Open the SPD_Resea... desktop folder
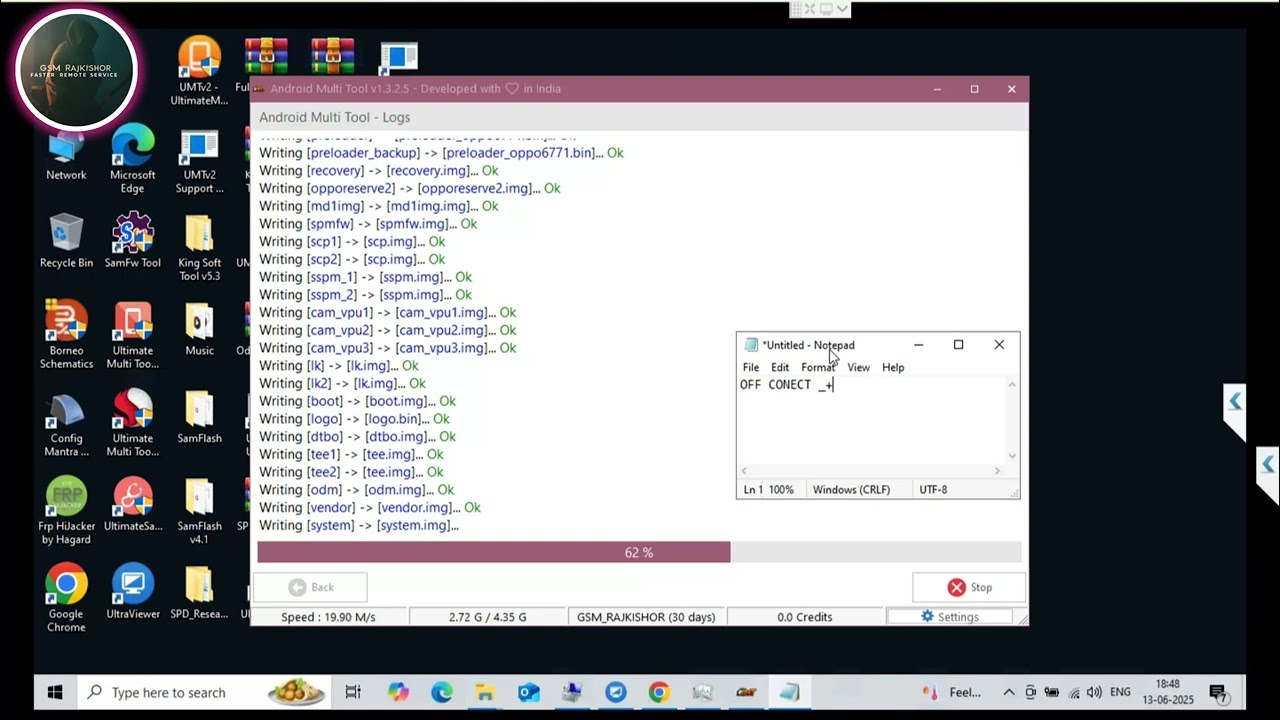1280x720 pixels. (199, 593)
